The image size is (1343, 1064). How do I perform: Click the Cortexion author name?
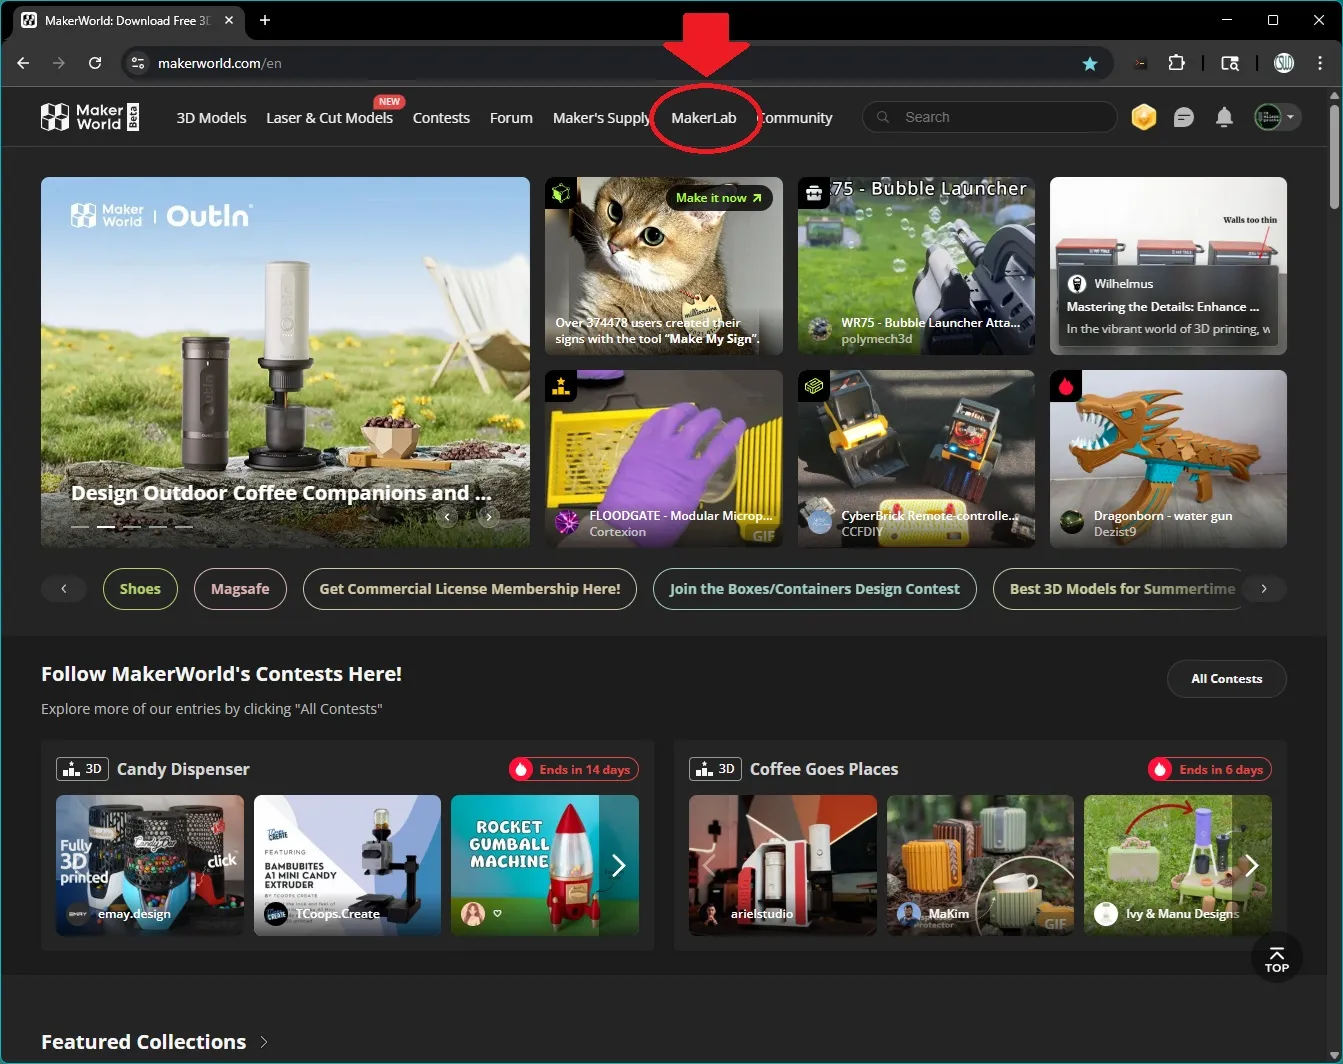point(617,532)
